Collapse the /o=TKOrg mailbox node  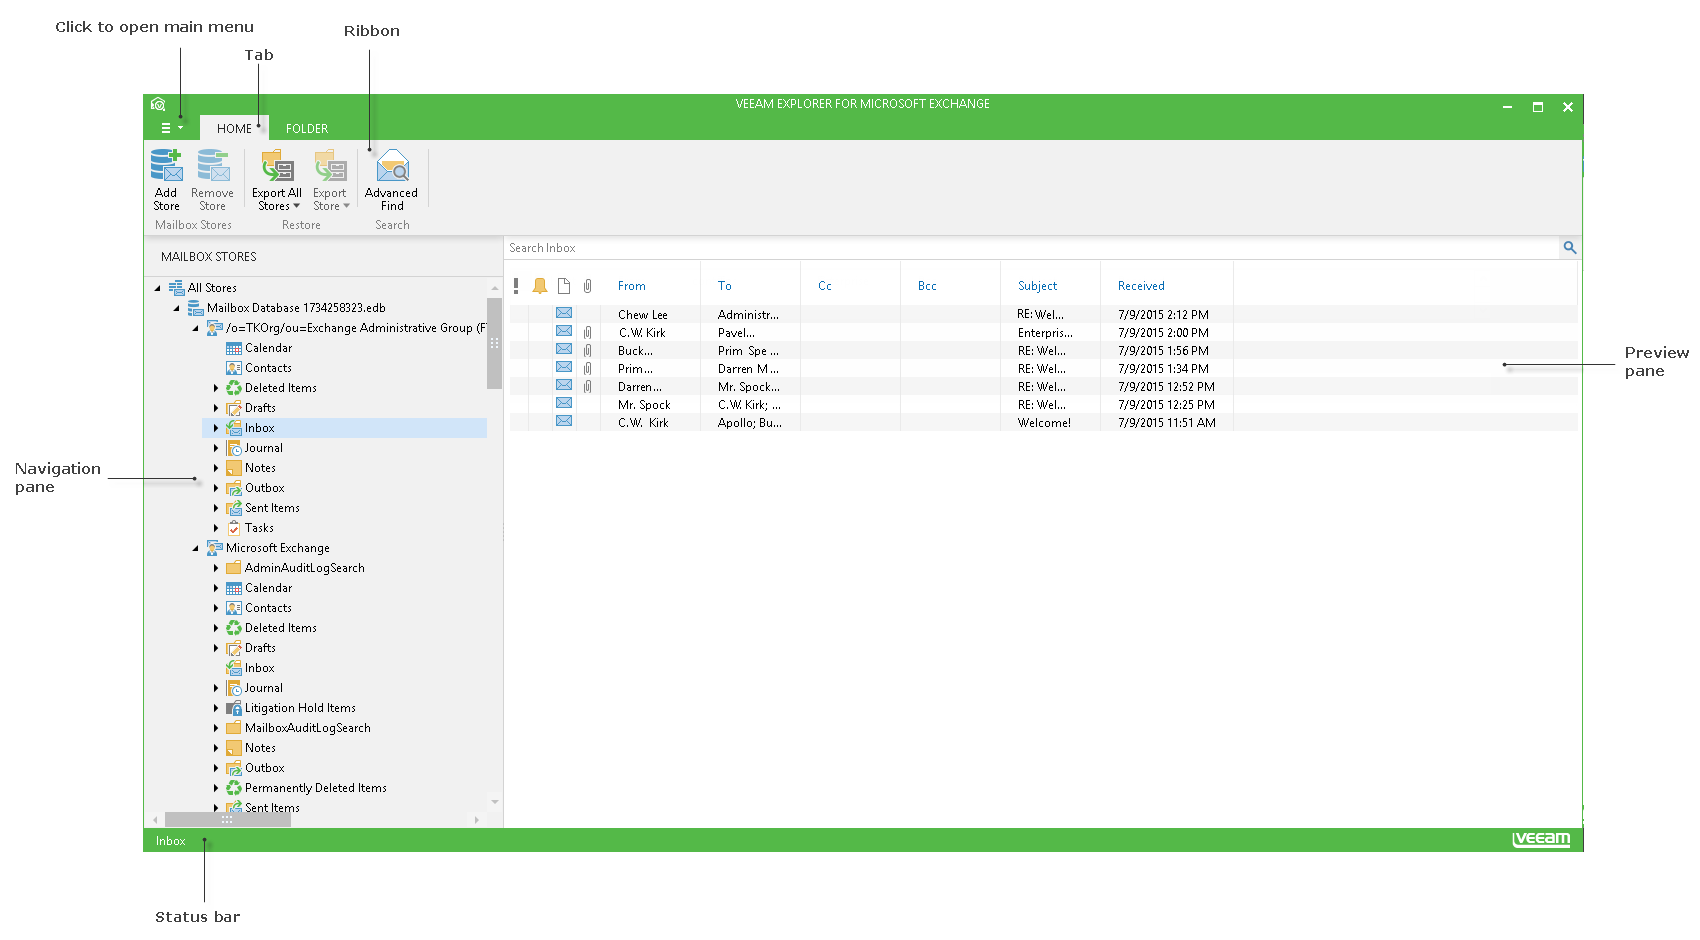[196, 328]
